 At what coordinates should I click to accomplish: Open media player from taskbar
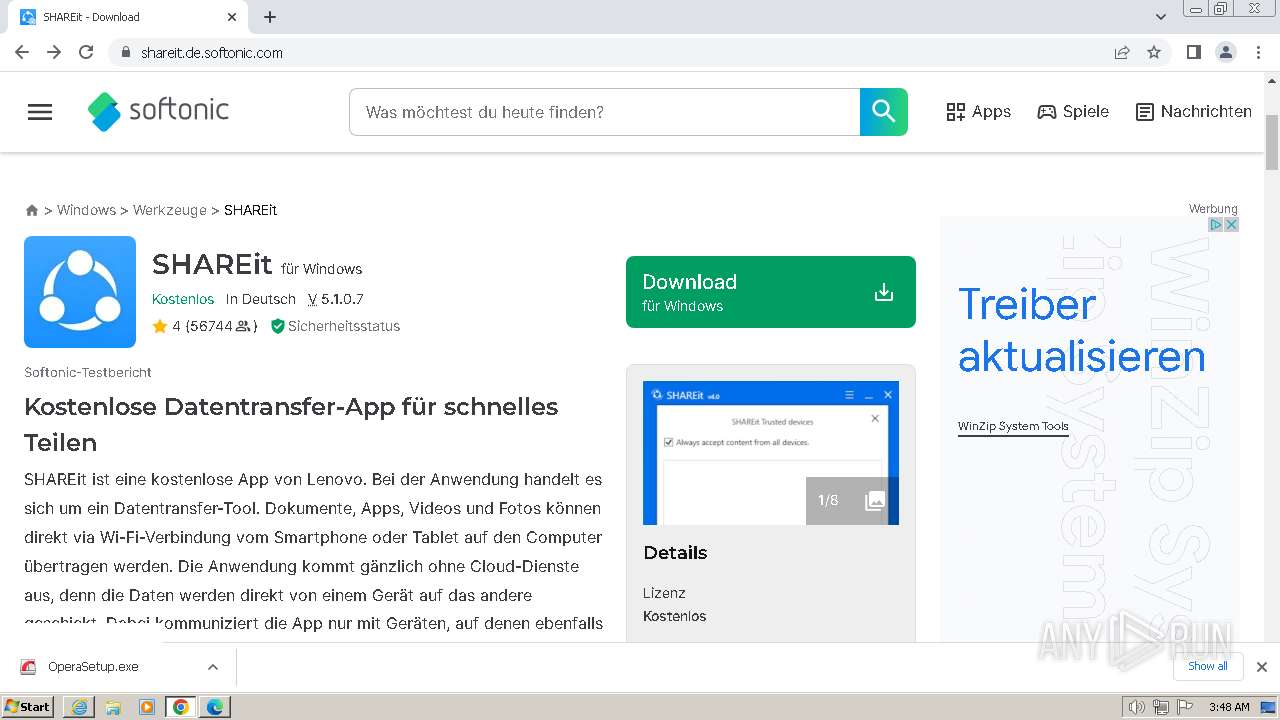coord(147,707)
